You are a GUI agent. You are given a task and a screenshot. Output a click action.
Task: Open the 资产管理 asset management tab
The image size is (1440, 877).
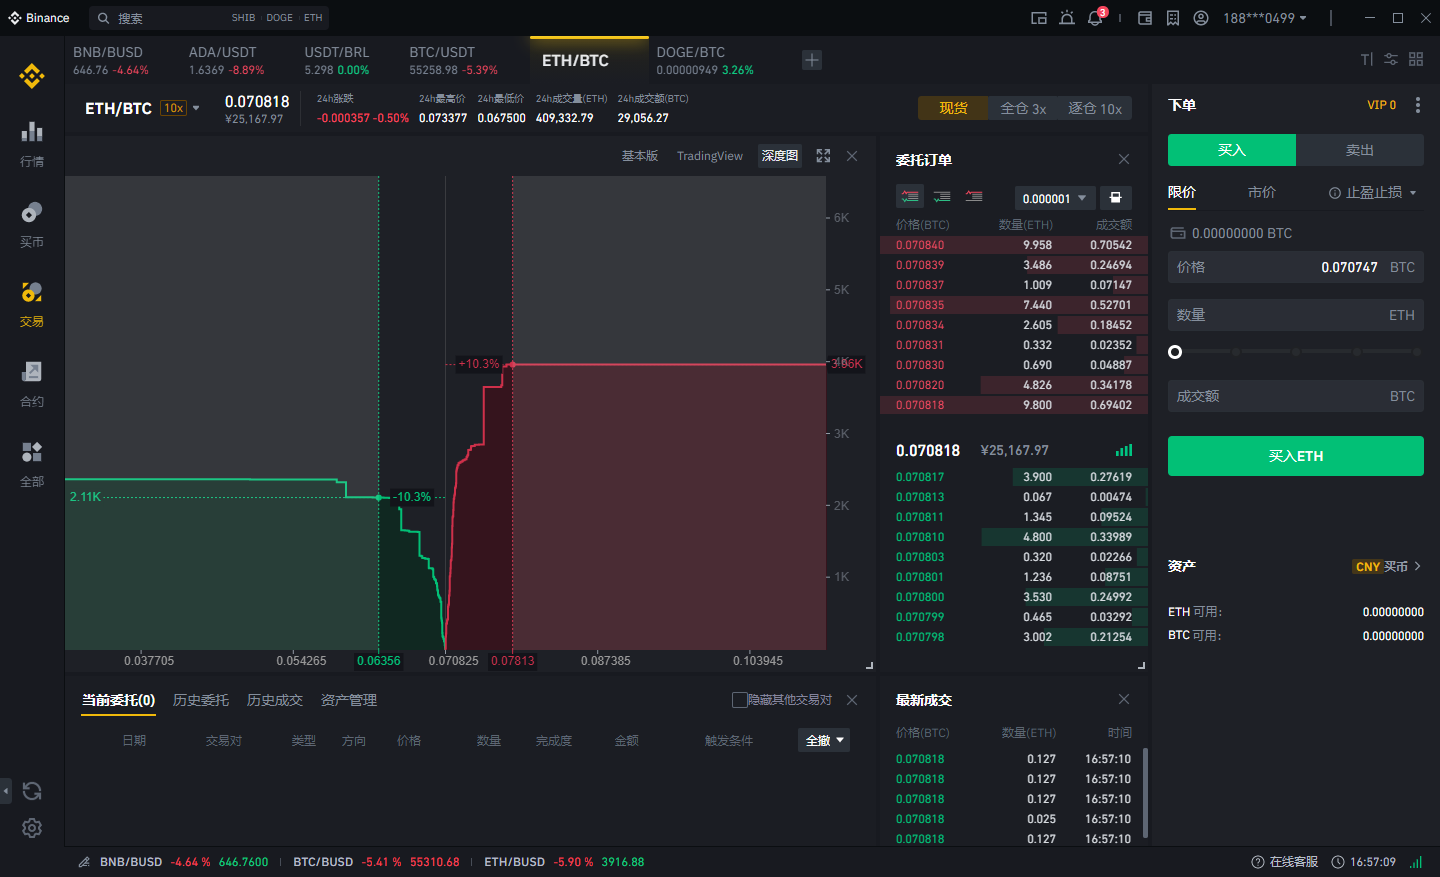click(x=349, y=700)
